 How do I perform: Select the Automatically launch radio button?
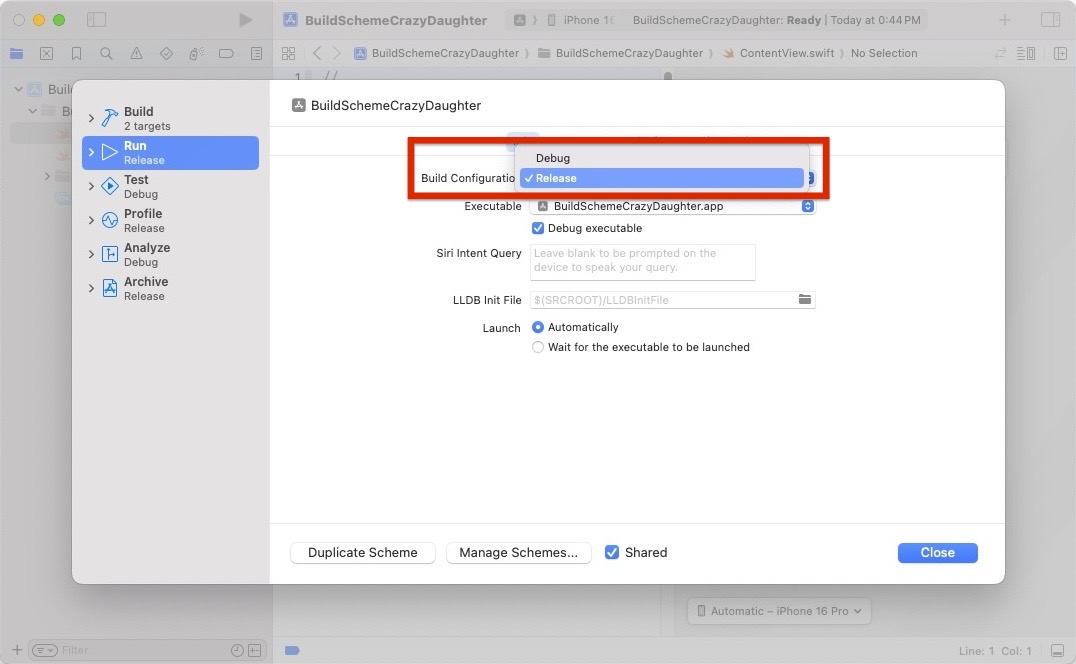coord(538,327)
